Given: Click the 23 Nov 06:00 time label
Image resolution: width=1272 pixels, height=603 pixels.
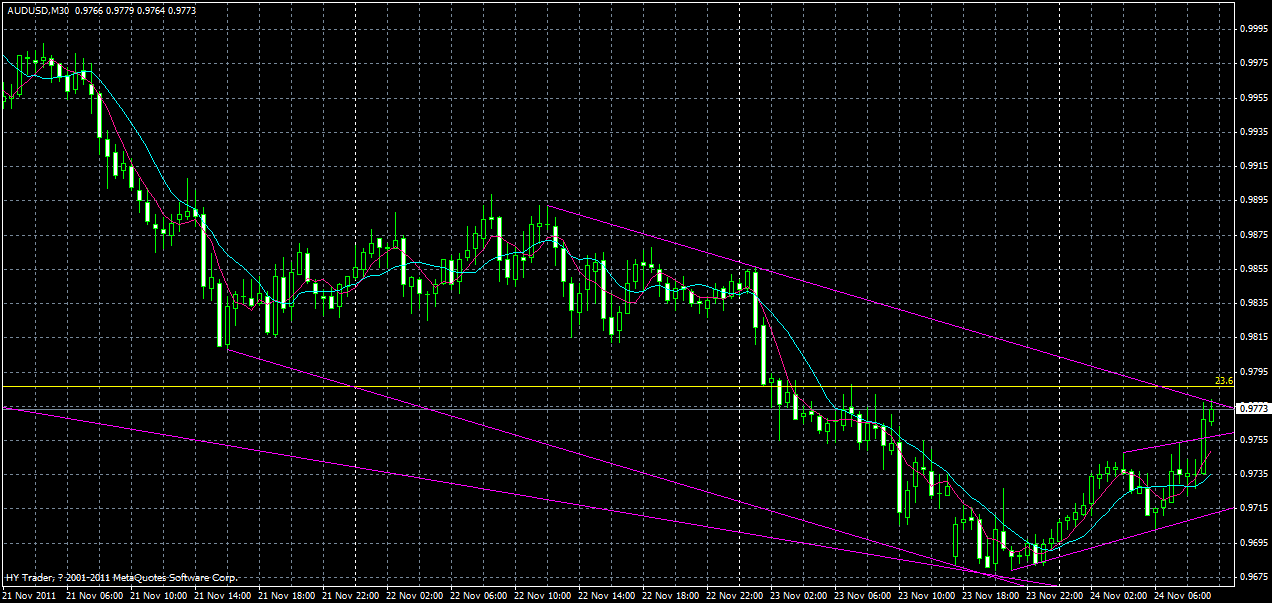Looking at the screenshot, I should (863, 594).
